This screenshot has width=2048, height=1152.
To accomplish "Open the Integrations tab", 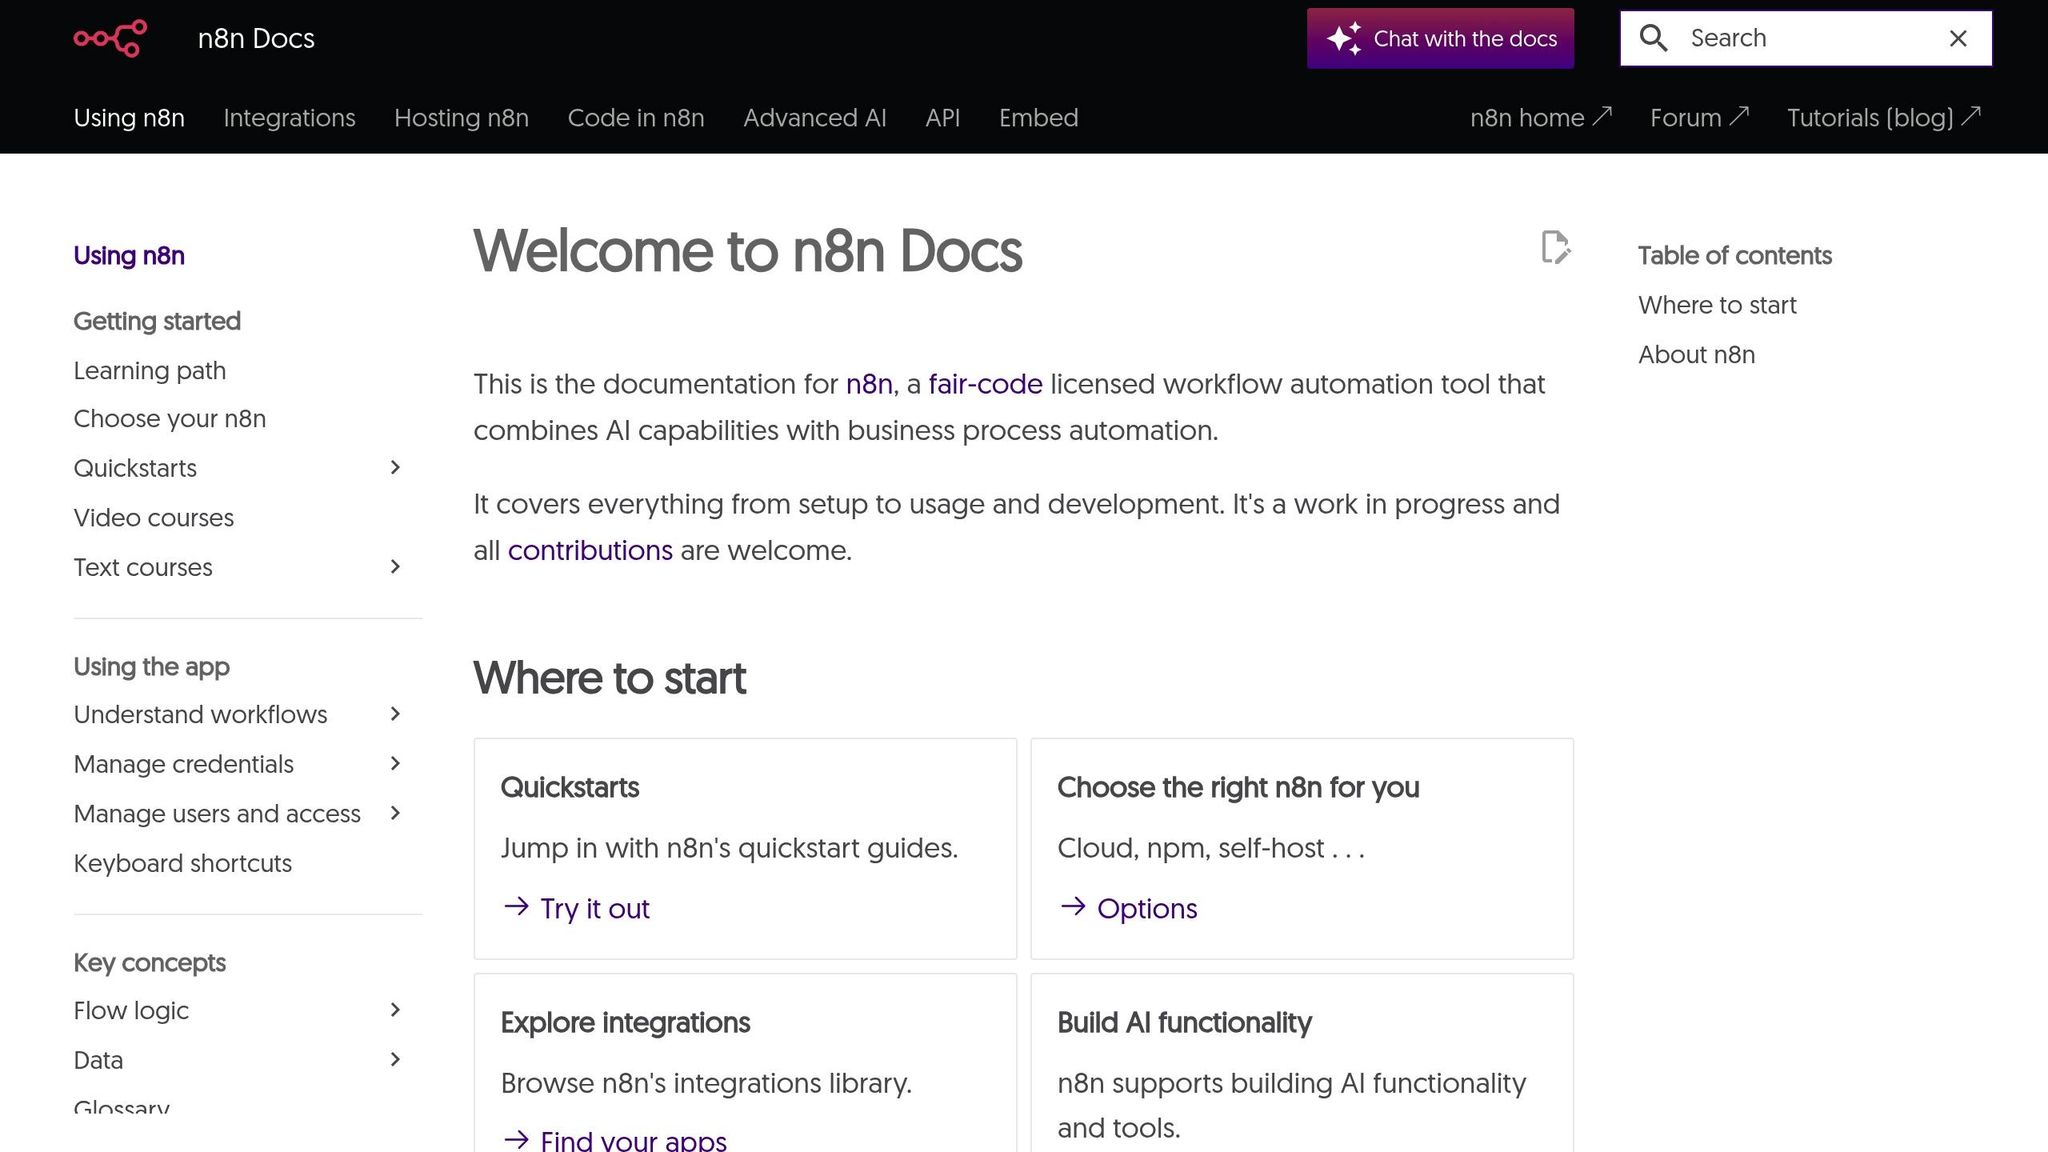I will pos(289,118).
